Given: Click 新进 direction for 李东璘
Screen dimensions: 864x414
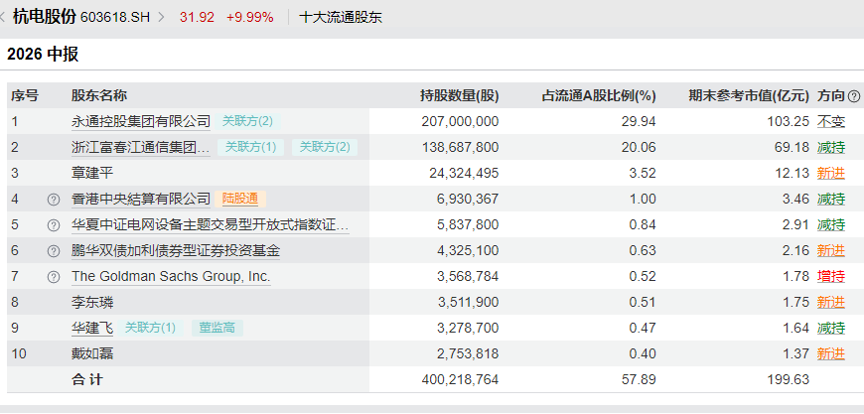Looking at the screenshot, I should coord(831,303).
